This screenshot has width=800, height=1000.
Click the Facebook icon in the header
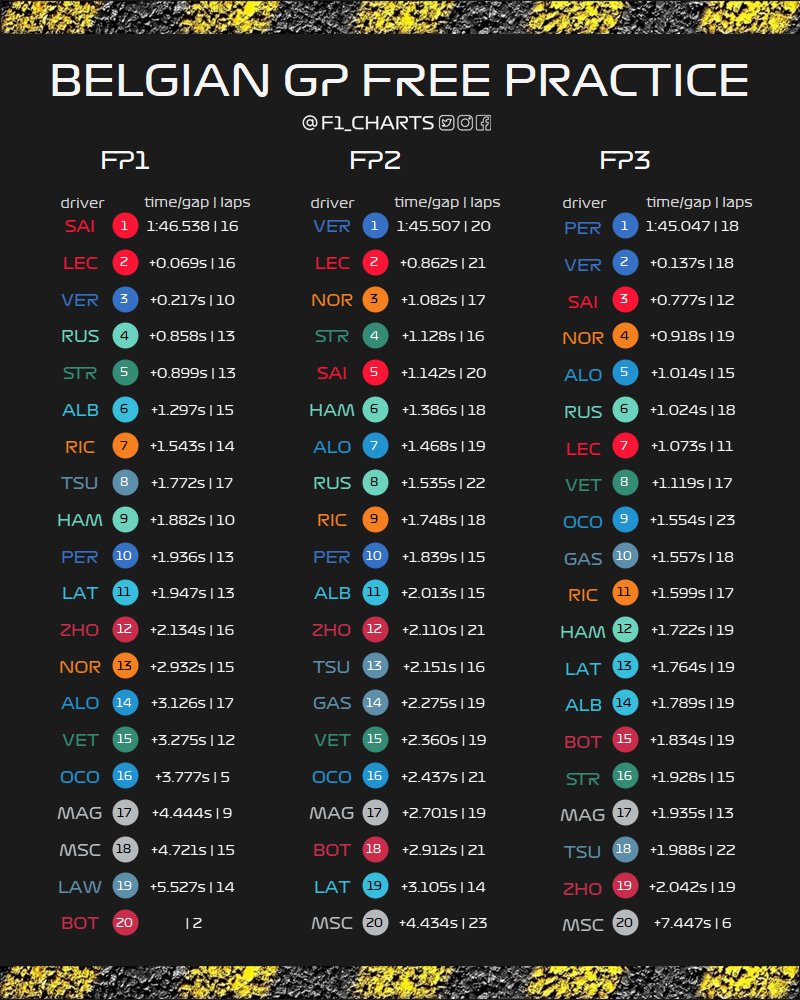[483, 123]
